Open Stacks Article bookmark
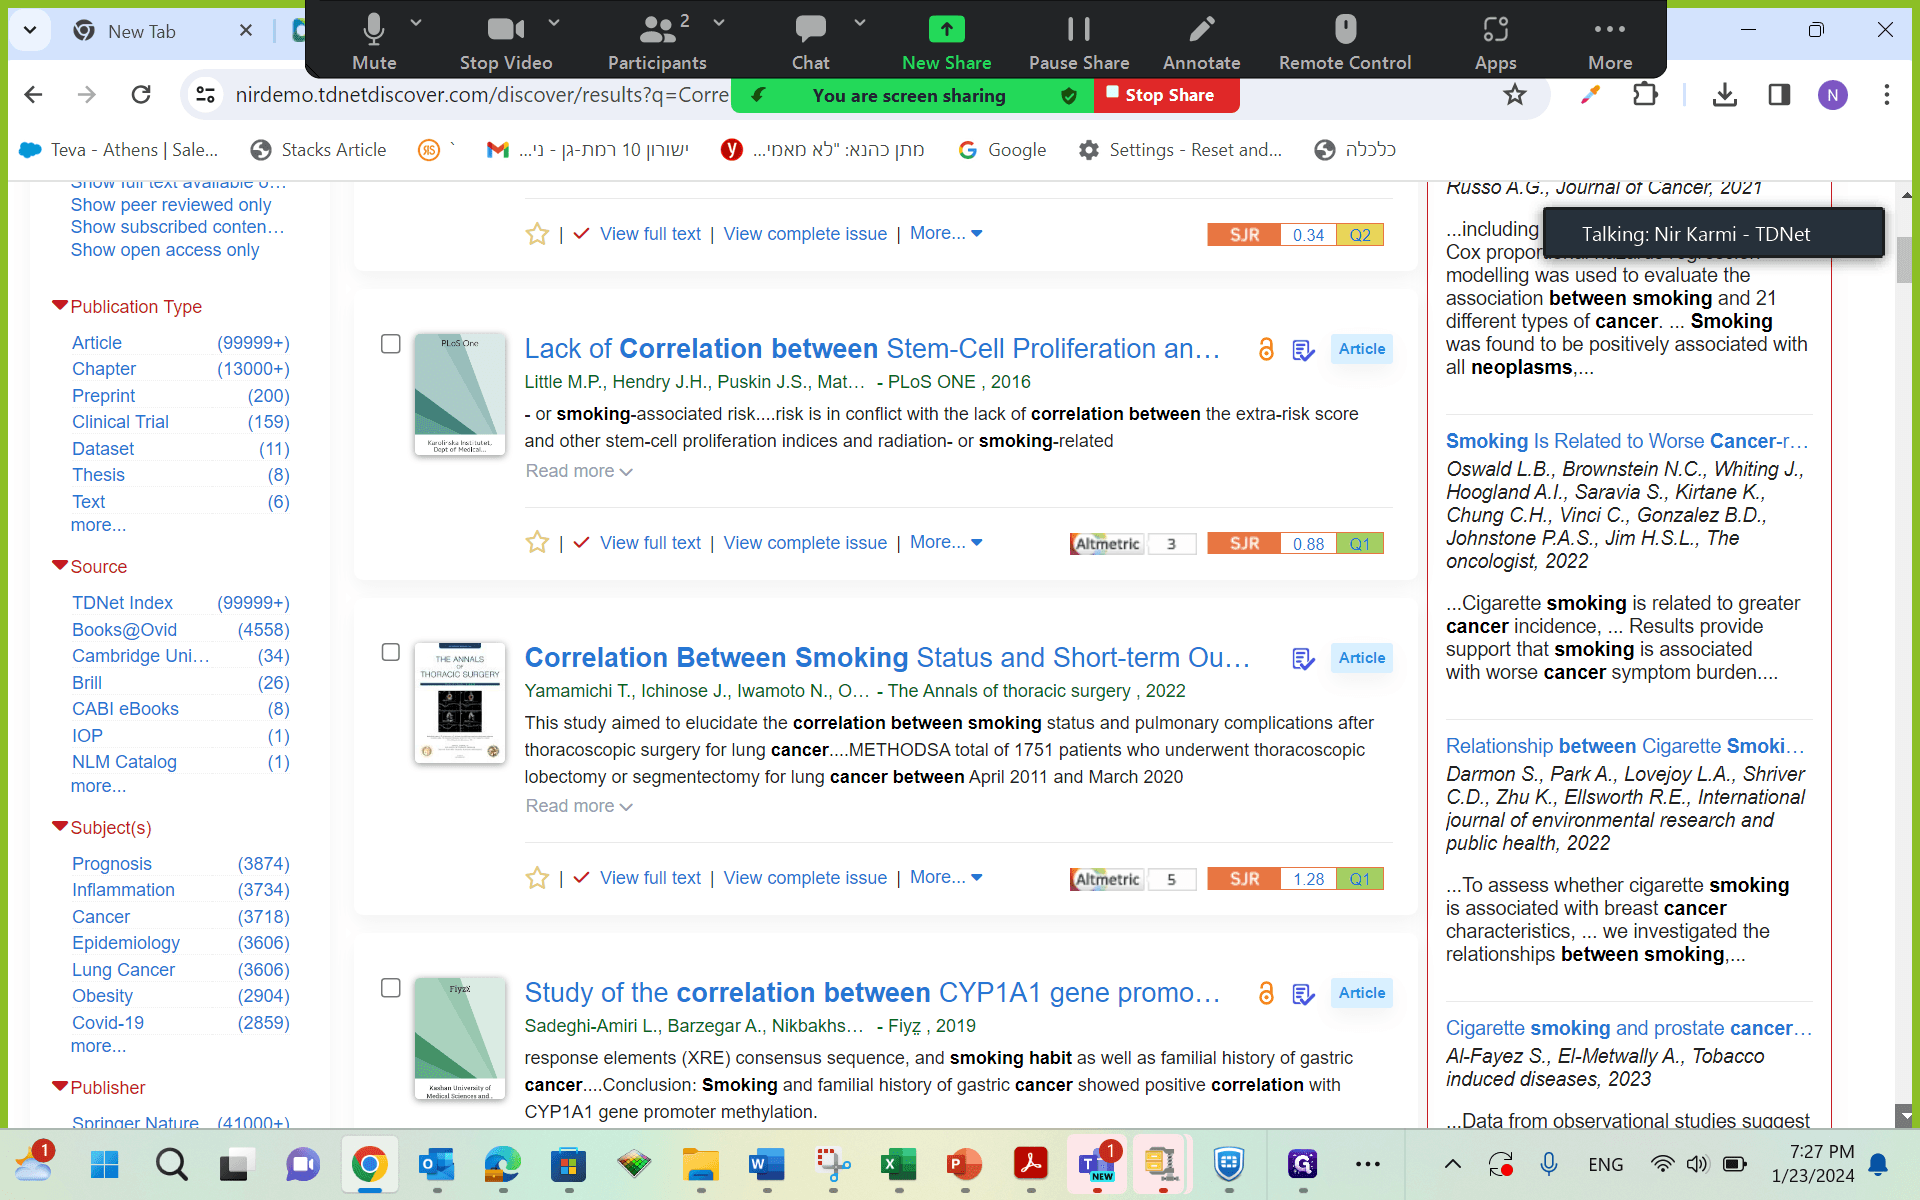1920x1200 pixels. click(318, 150)
